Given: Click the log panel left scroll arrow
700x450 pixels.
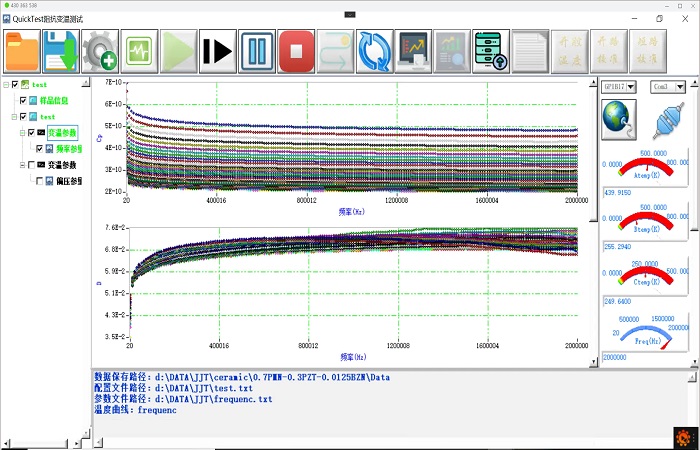Looking at the screenshot, I should 98,443.
